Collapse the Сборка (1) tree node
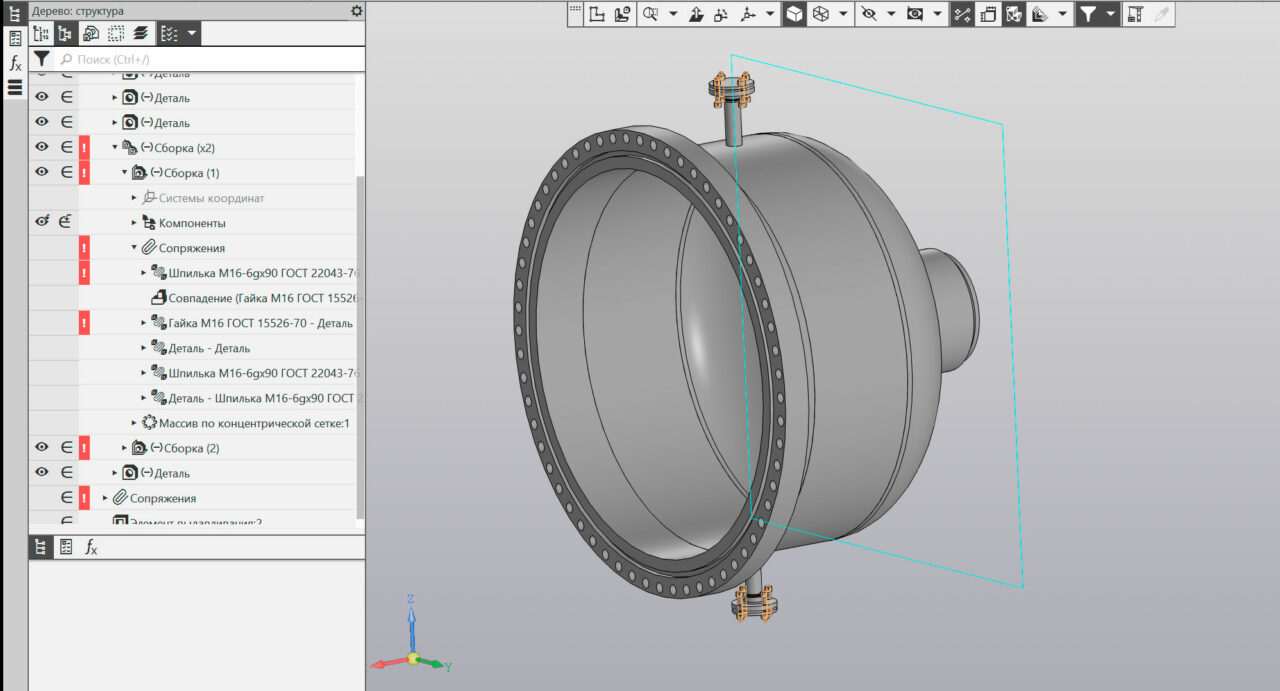Image resolution: width=1280 pixels, height=691 pixels. click(125, 173)
